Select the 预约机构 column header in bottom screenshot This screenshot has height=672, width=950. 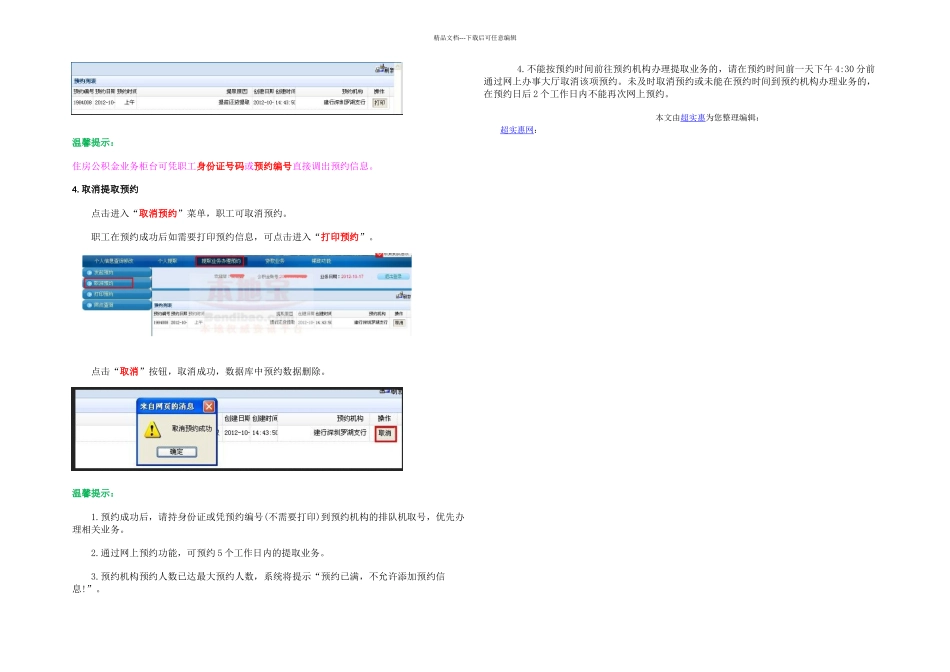click(x=350, y=419)
